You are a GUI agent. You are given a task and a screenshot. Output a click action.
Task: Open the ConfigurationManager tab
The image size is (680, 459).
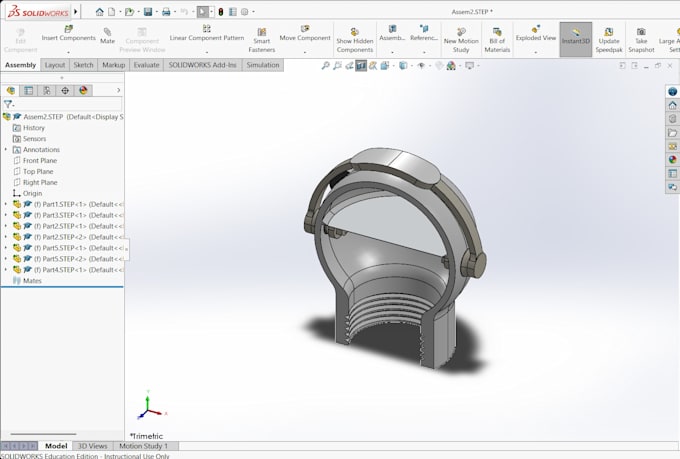tap(47, 90)
